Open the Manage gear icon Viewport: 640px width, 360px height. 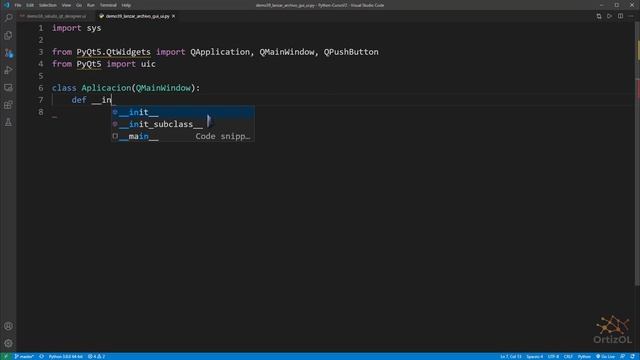pos(8,343)
